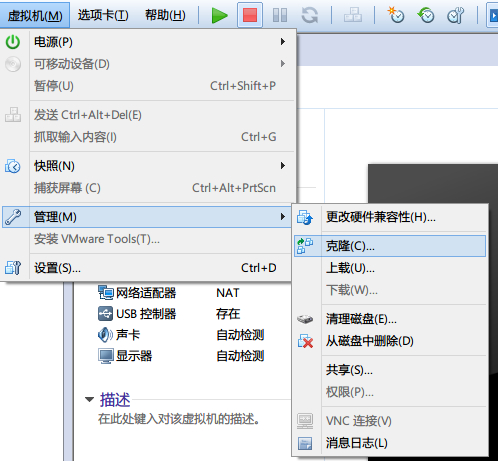Expand the 可移动设备(D) submenu
The width and height of the screenshot is (498, 461).
(x=148, y=64)
